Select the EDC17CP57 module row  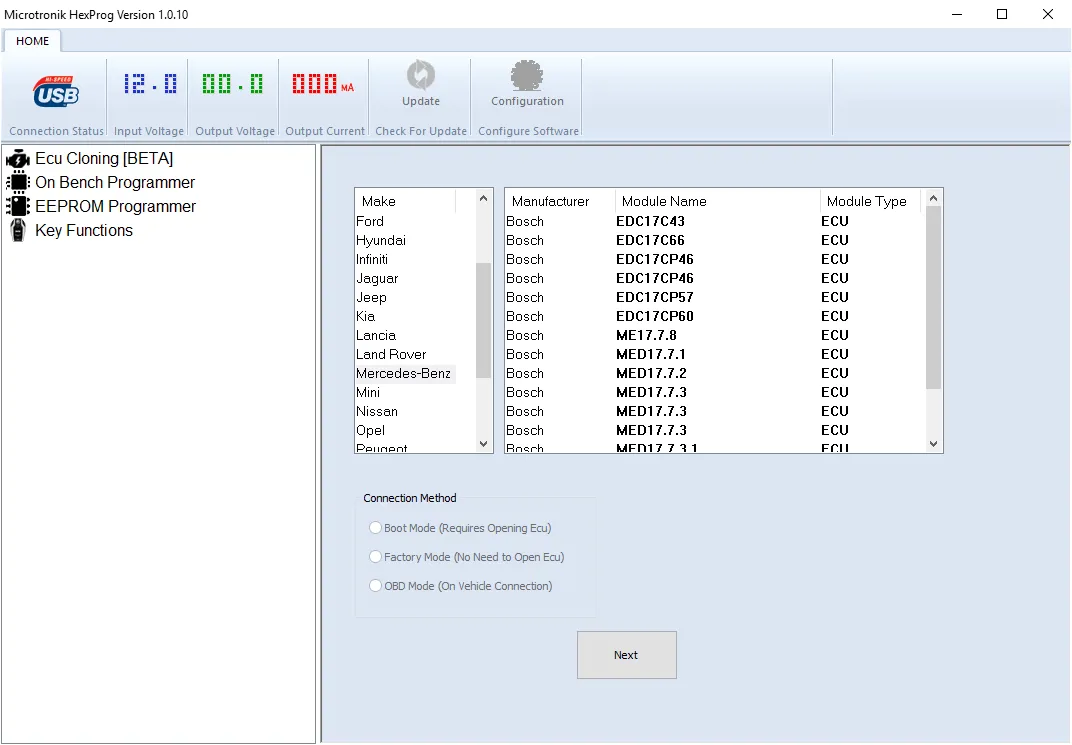(x=714, y=297)
